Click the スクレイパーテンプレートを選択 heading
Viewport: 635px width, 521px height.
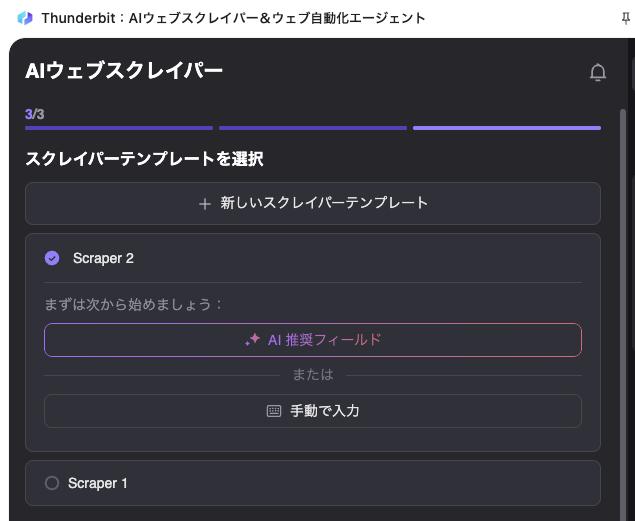[x=144, y=159]
